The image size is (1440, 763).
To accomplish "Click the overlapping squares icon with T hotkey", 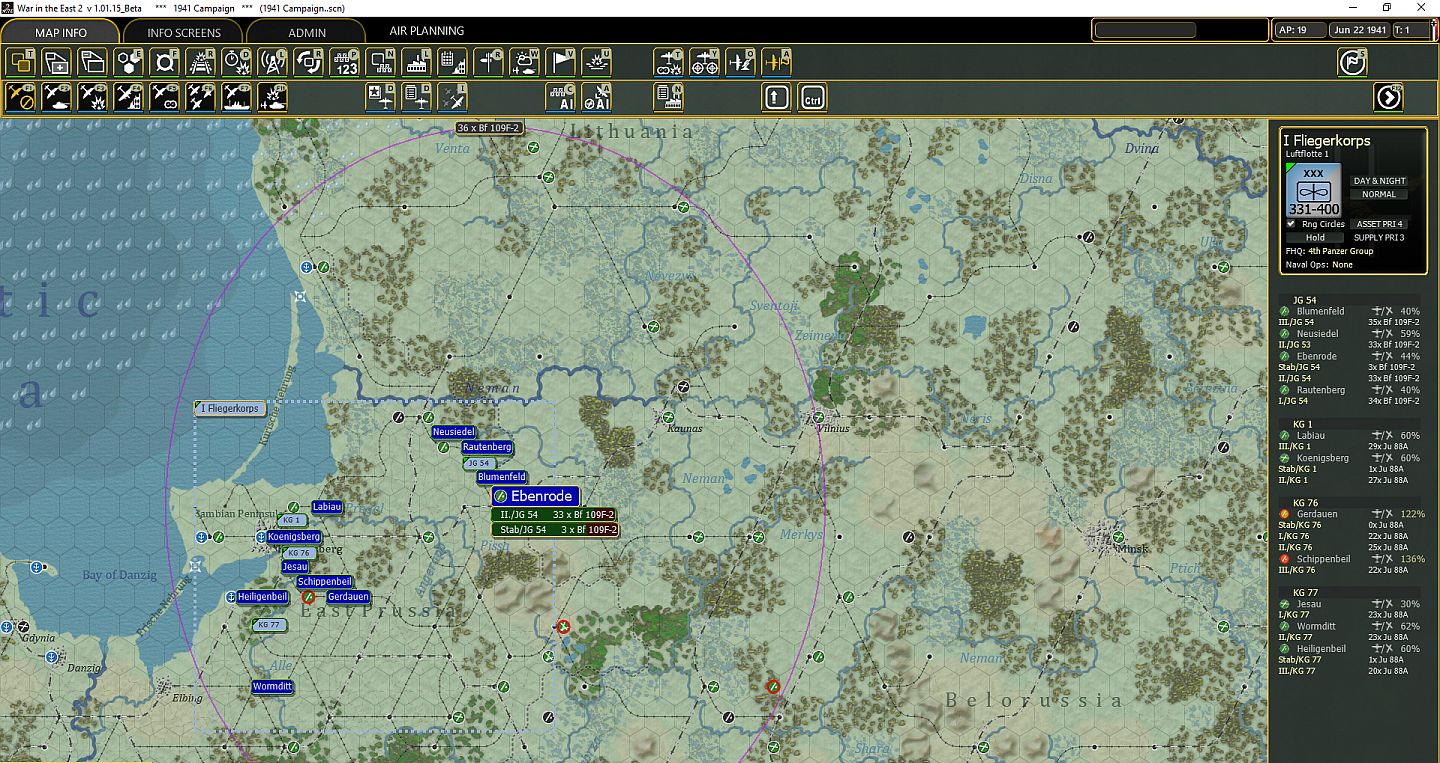I will tap(22, 62).
